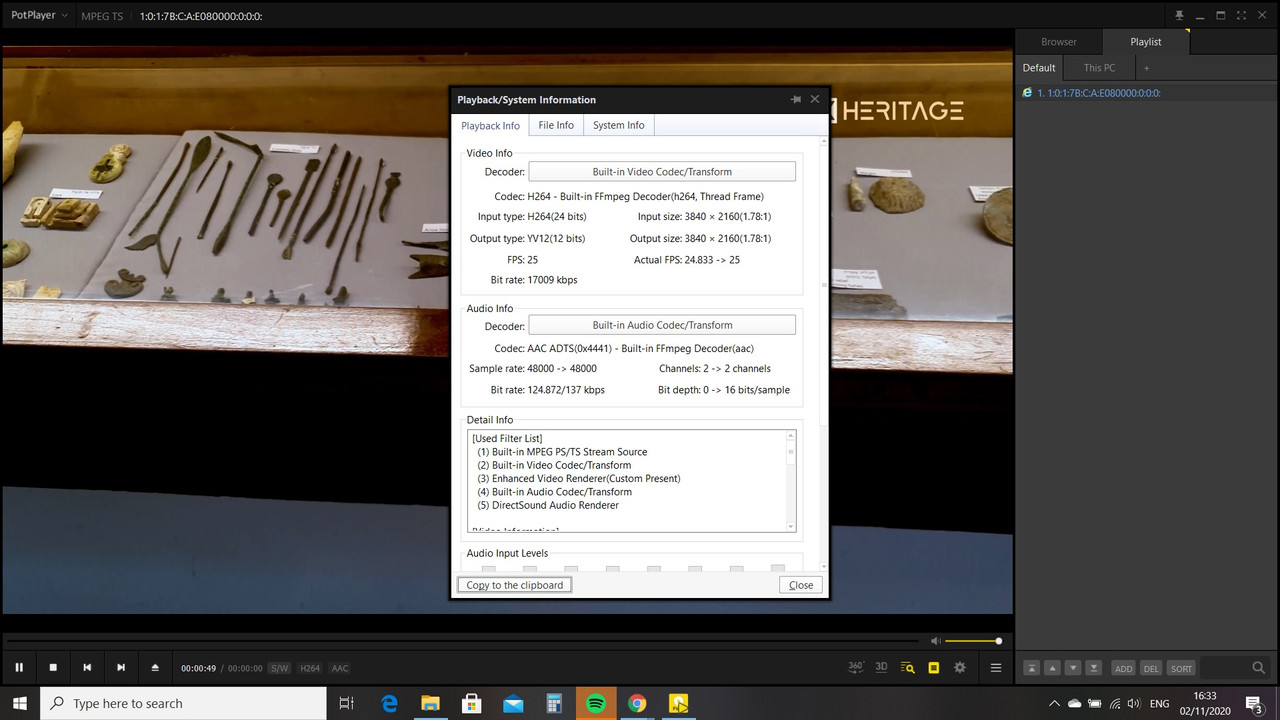Open the control panel gear icon
The height and width of the screenshot is (720, 1280).
(960, 668)
